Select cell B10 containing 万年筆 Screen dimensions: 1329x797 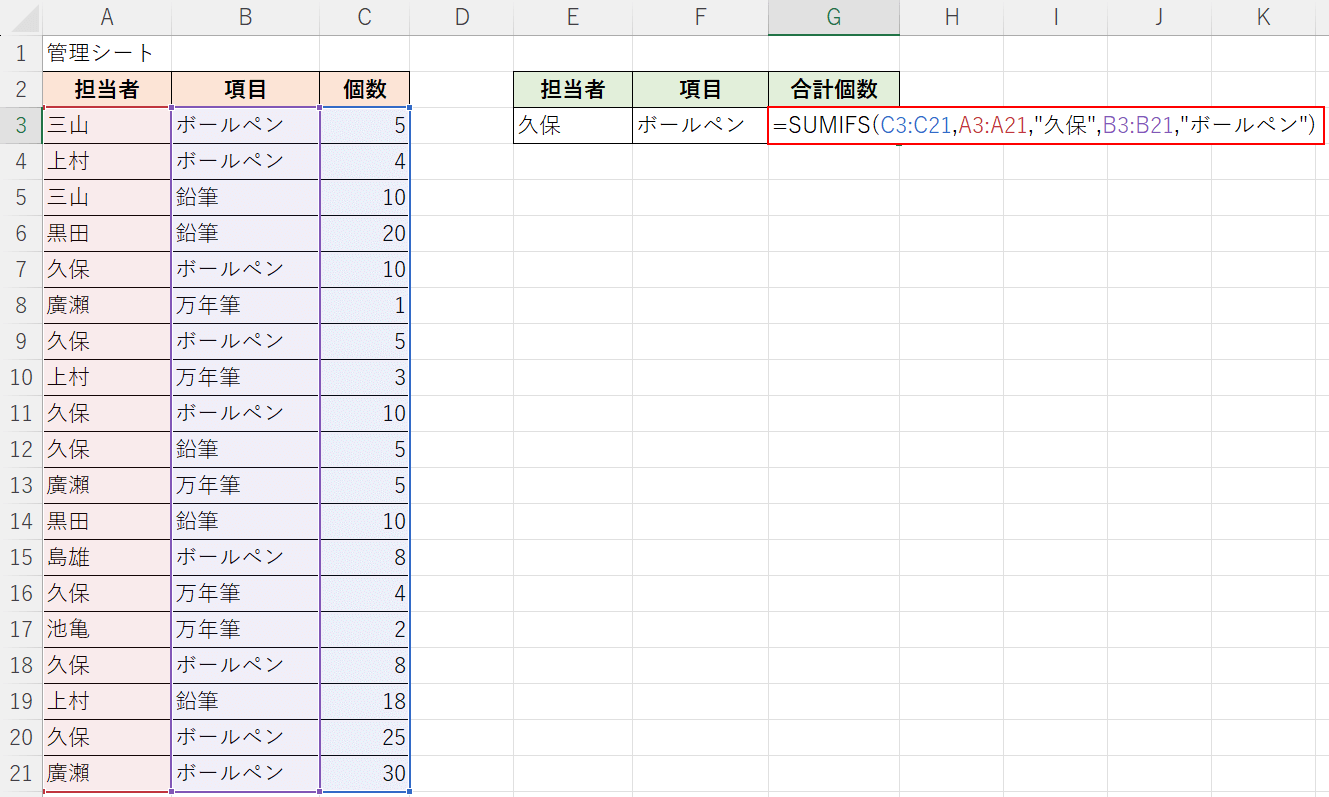pyautogui.click(x=245, y=377)
